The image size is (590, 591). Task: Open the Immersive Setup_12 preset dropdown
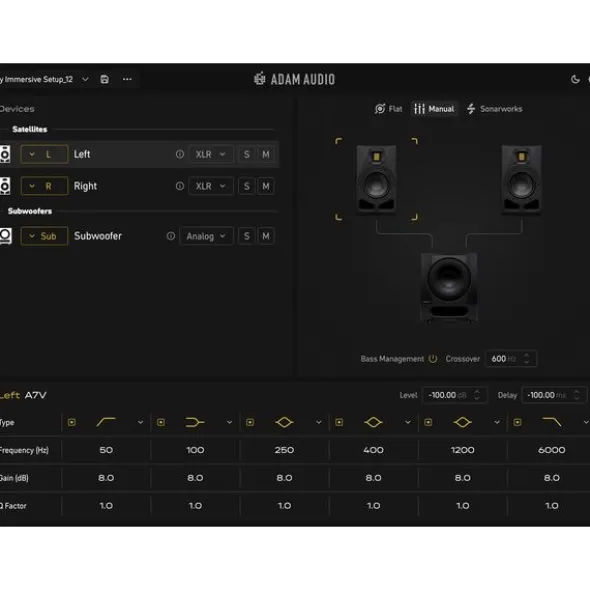(x=85, y=79)
